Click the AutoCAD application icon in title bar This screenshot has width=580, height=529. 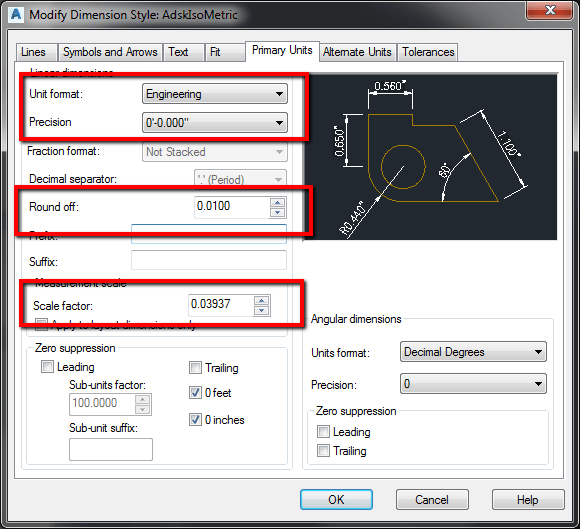[16, 14]
